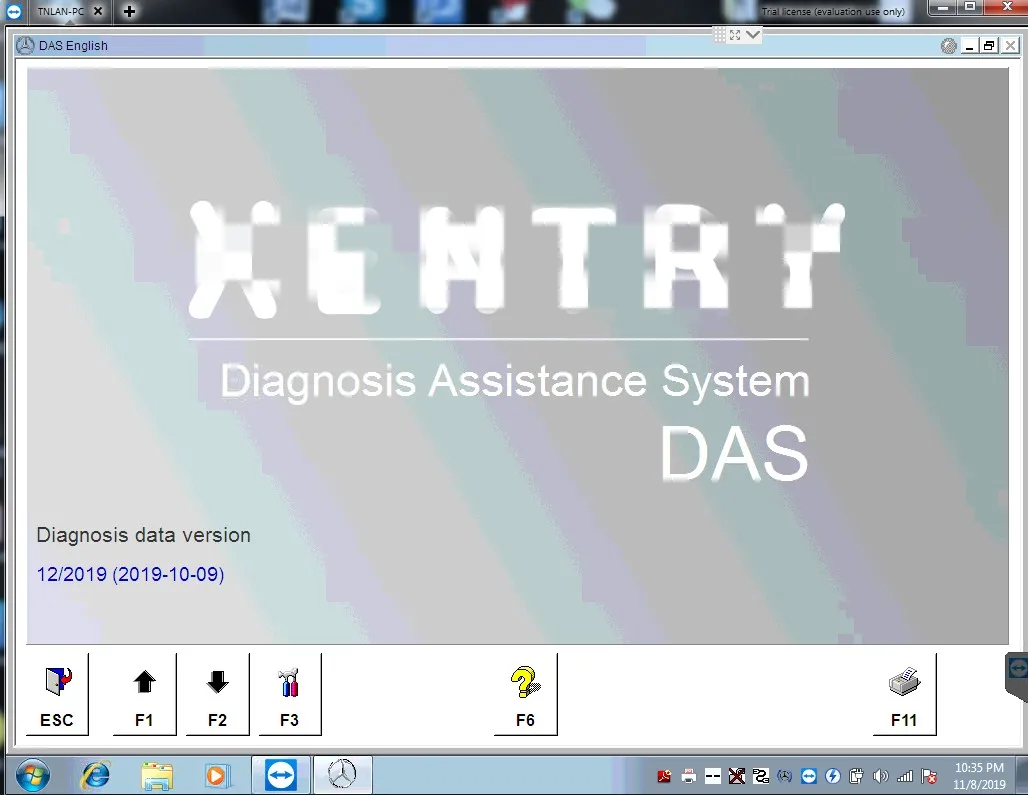Click the F2 down arrow button
Image resolution: width=1028 pixels, height=795 pixels.
point(217,693)
